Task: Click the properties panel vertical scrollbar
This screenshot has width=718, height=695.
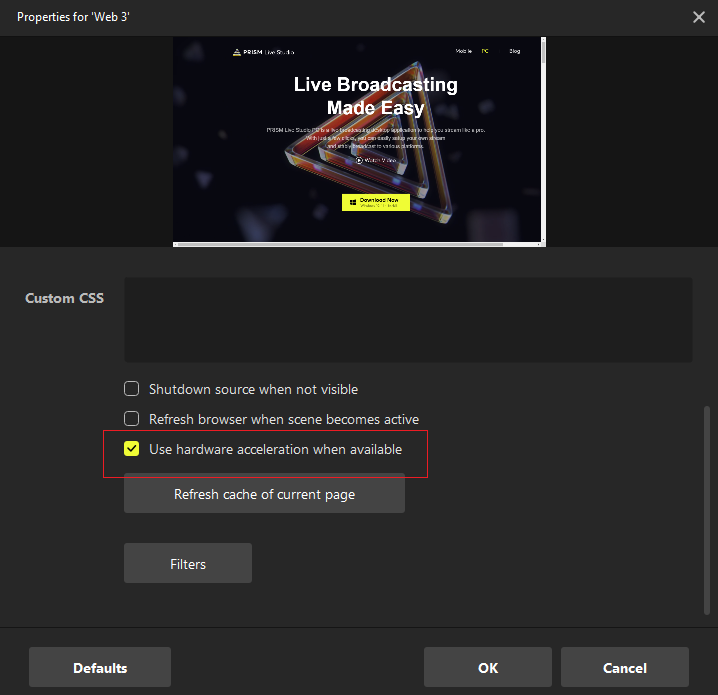Action: click(x=707, y=500)
